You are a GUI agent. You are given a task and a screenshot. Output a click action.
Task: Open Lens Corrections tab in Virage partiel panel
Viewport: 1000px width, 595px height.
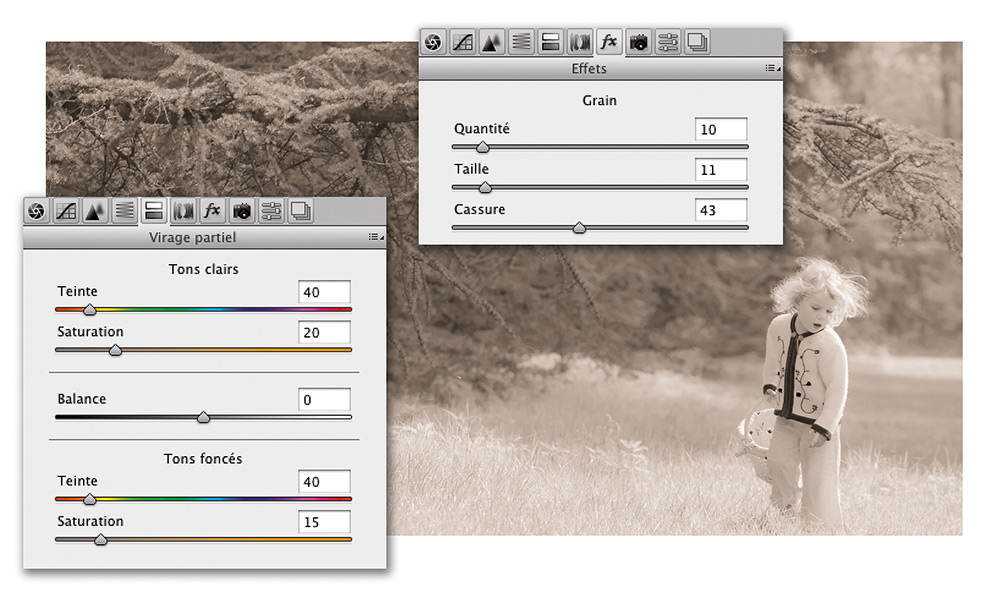click(184, 211)
